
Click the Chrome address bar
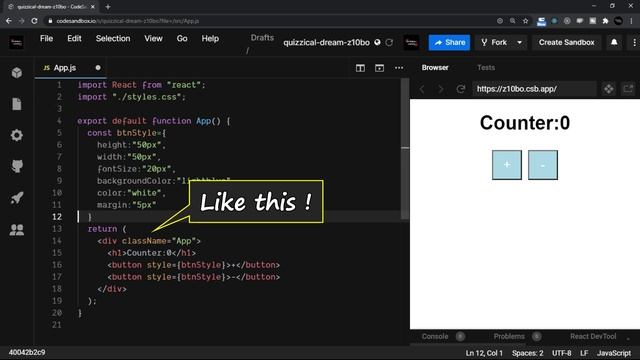click(269, 21)
